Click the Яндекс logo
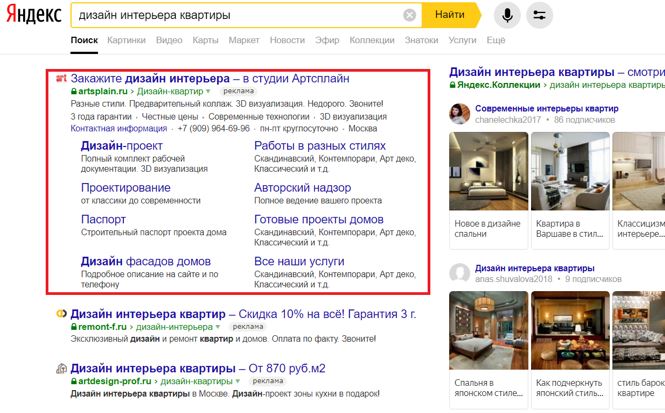665x413 pixels. tap(34, 15)
